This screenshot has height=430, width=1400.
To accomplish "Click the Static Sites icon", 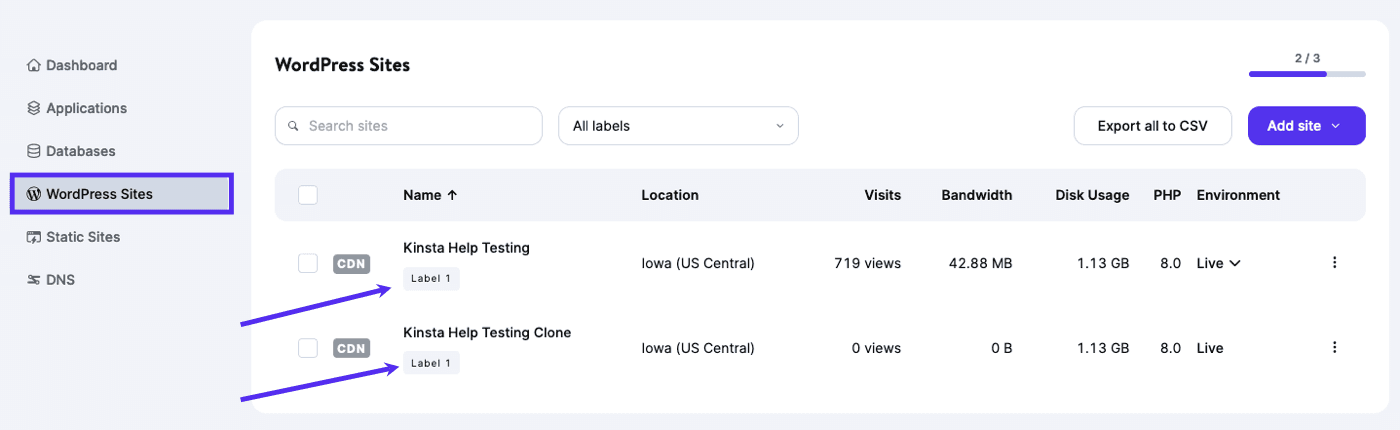I will pyautogui.click(x=33, y=237).
